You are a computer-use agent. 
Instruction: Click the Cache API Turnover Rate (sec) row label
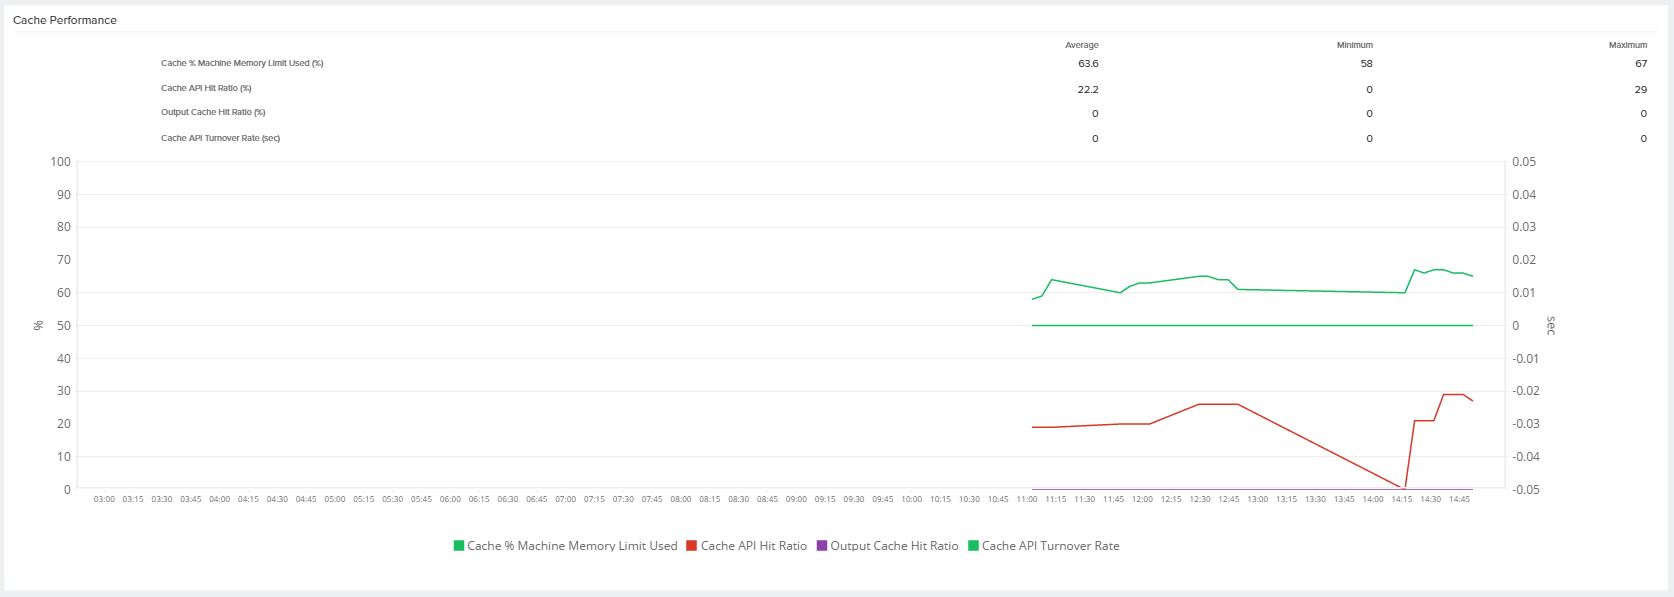220,138
